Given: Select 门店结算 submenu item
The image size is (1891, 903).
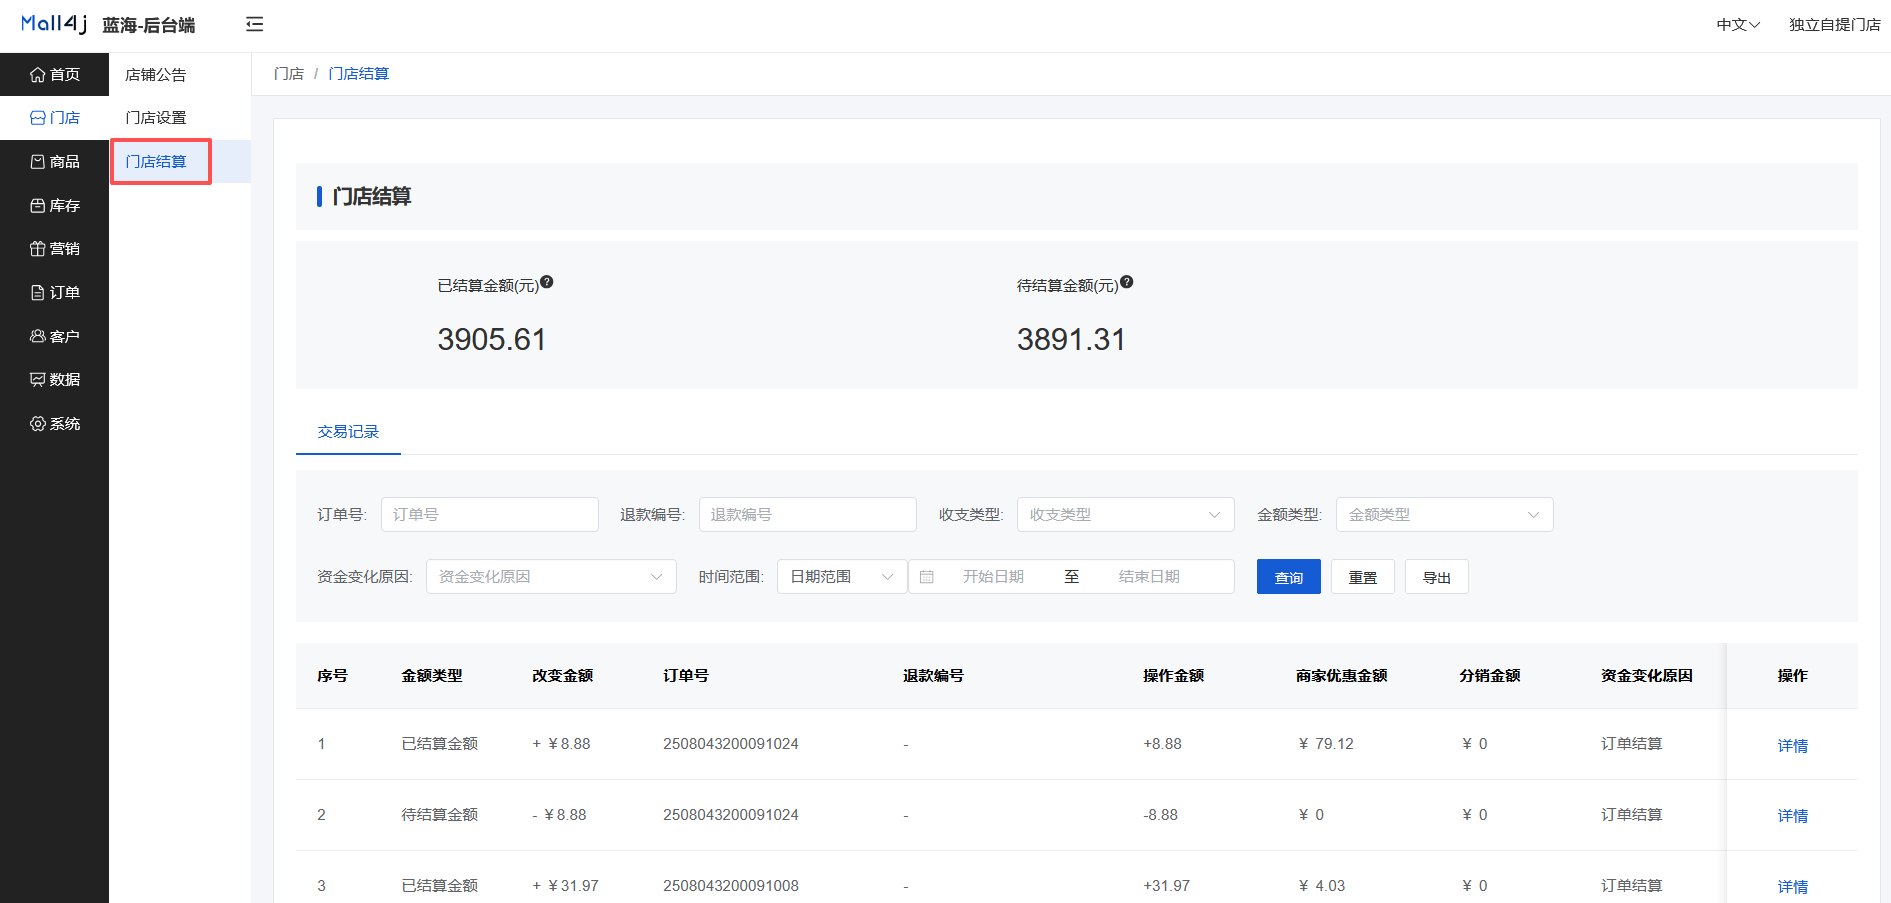Looking at the screenshot, I should (x=180, y=161).
